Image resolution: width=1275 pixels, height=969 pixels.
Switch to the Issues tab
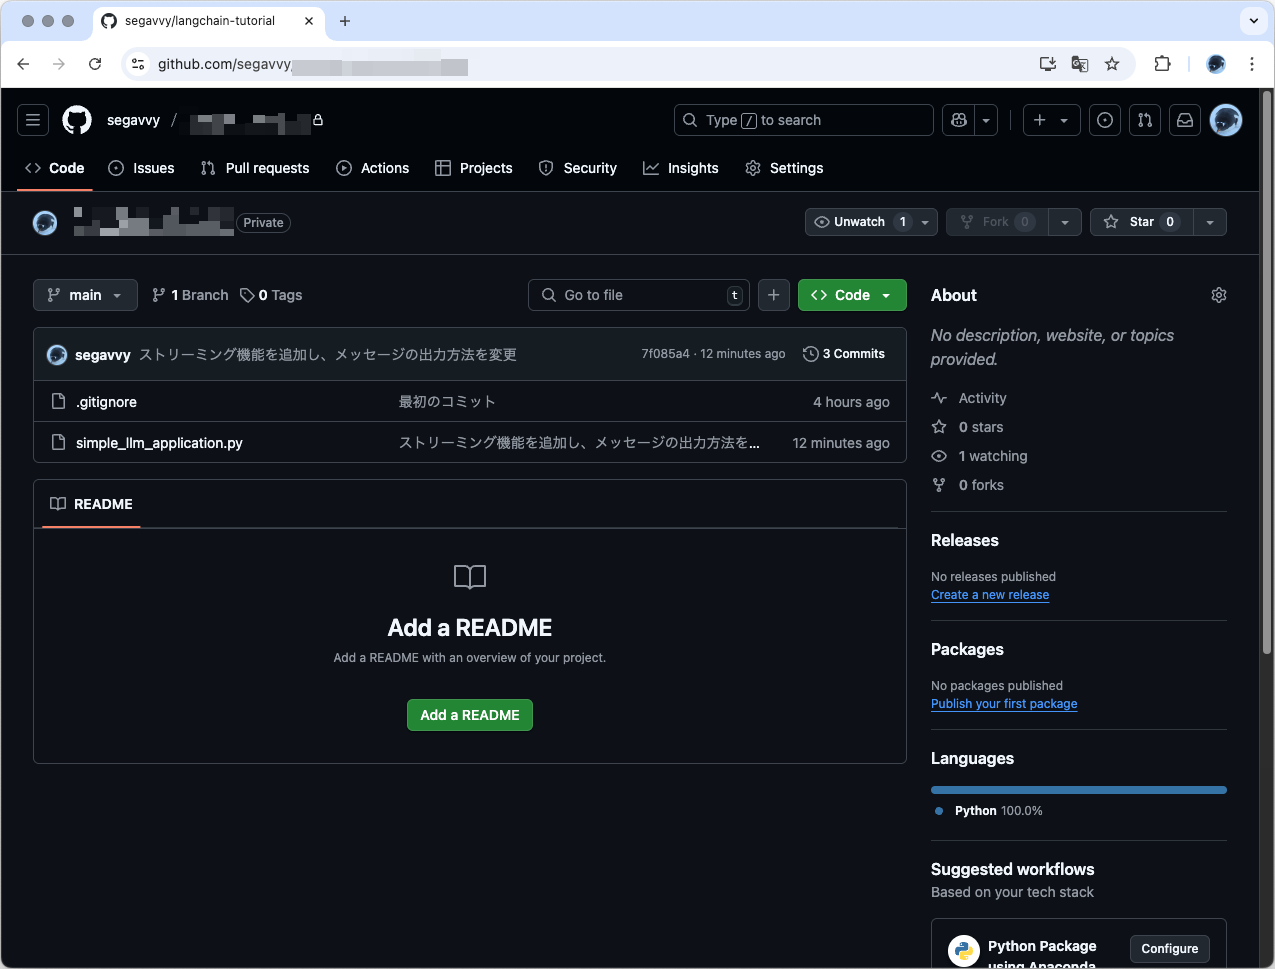click(141, 168)
